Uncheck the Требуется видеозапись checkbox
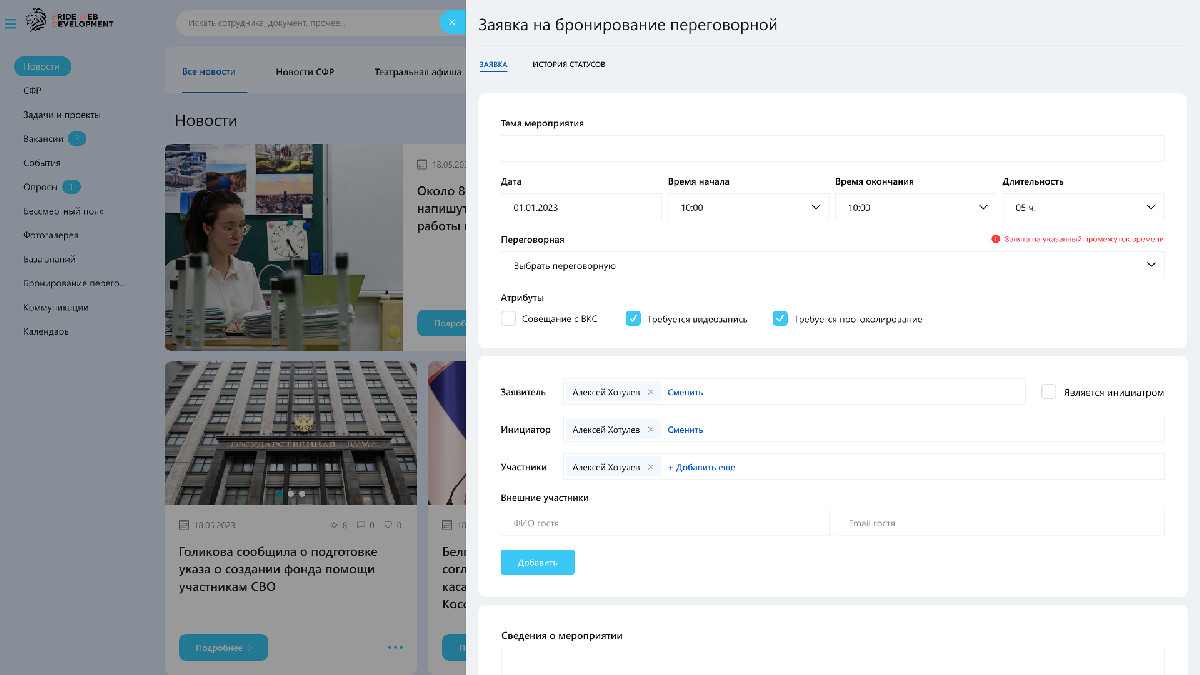This screenshot has height=675, width=1200. tap(633, 319)
